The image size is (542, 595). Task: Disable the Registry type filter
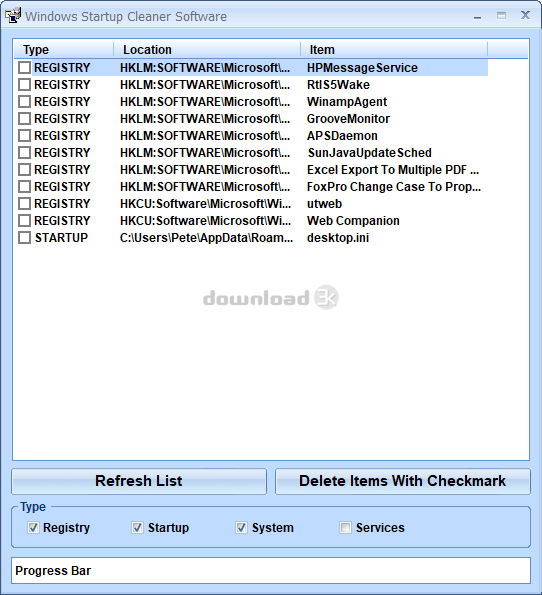[x=33, y=527]
